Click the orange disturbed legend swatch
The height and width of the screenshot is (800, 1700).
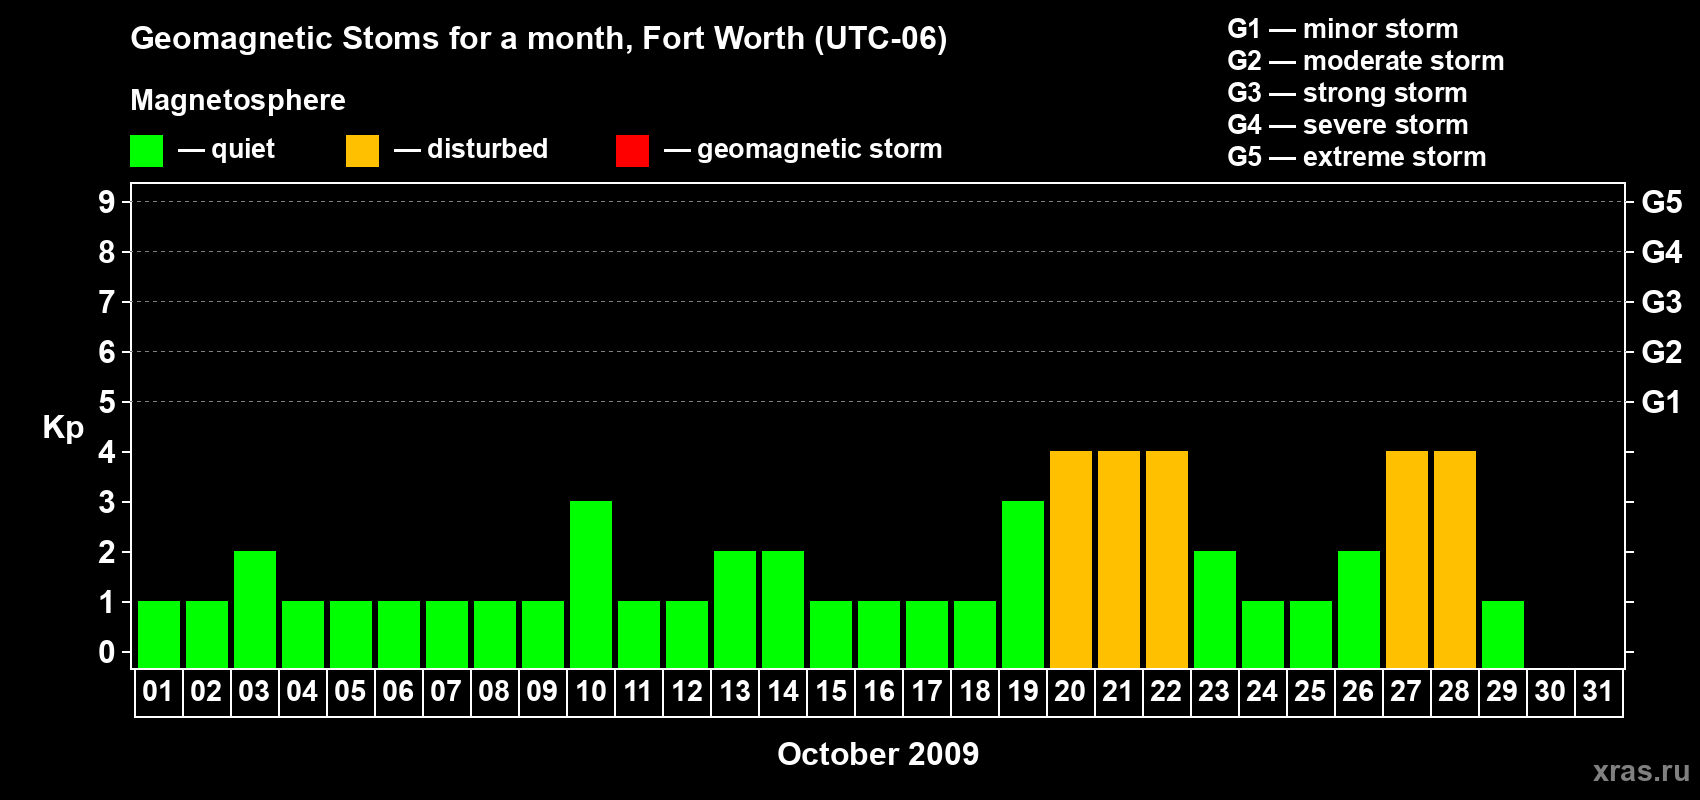362,151
